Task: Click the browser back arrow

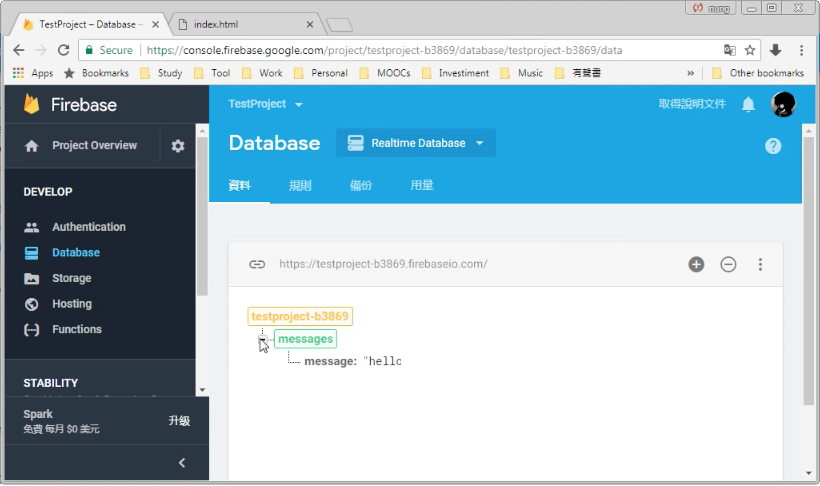Action: point(19,50)
